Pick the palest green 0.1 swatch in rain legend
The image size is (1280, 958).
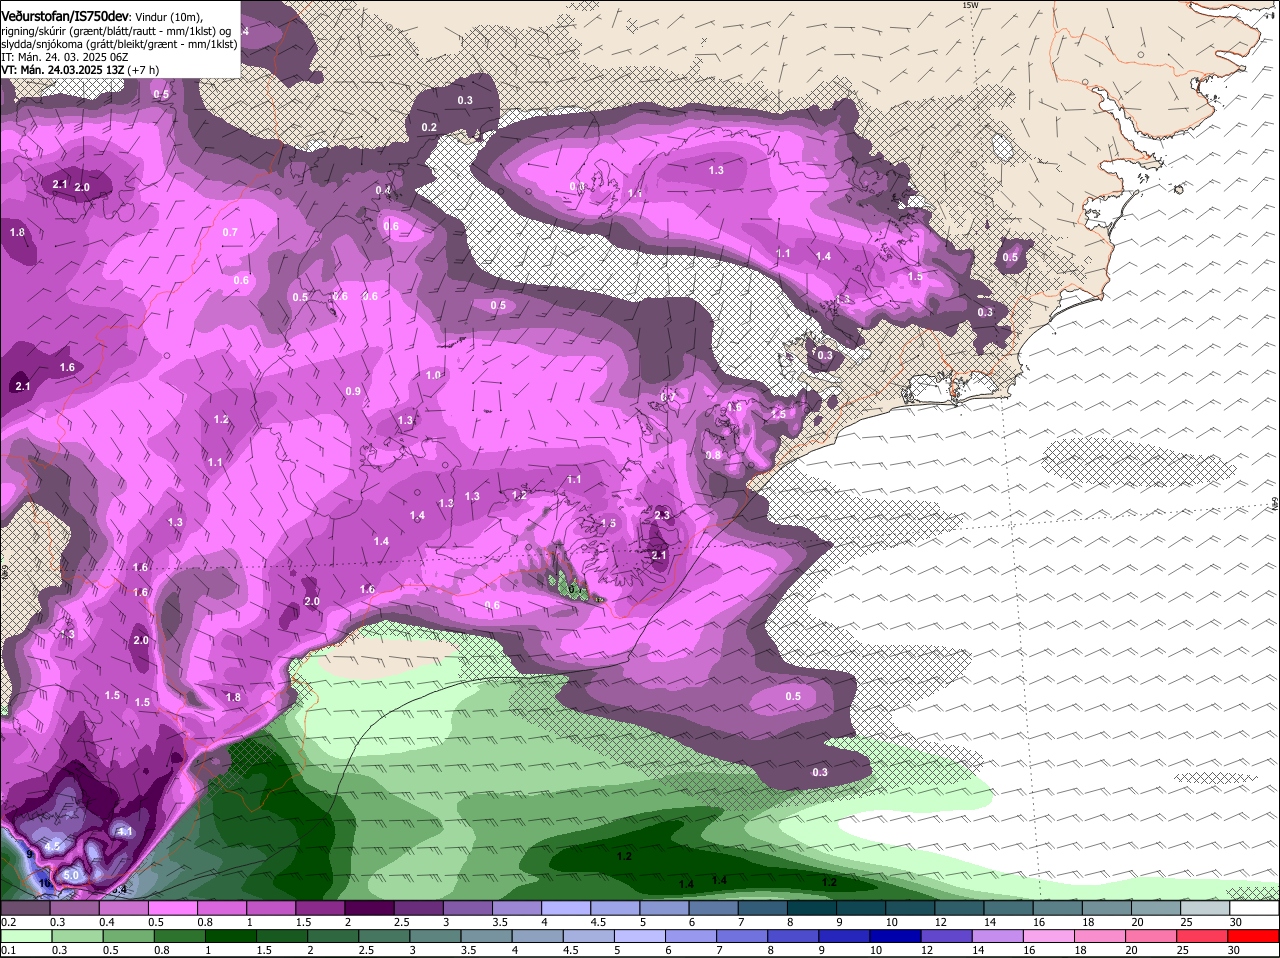click(x=25, y=935)
